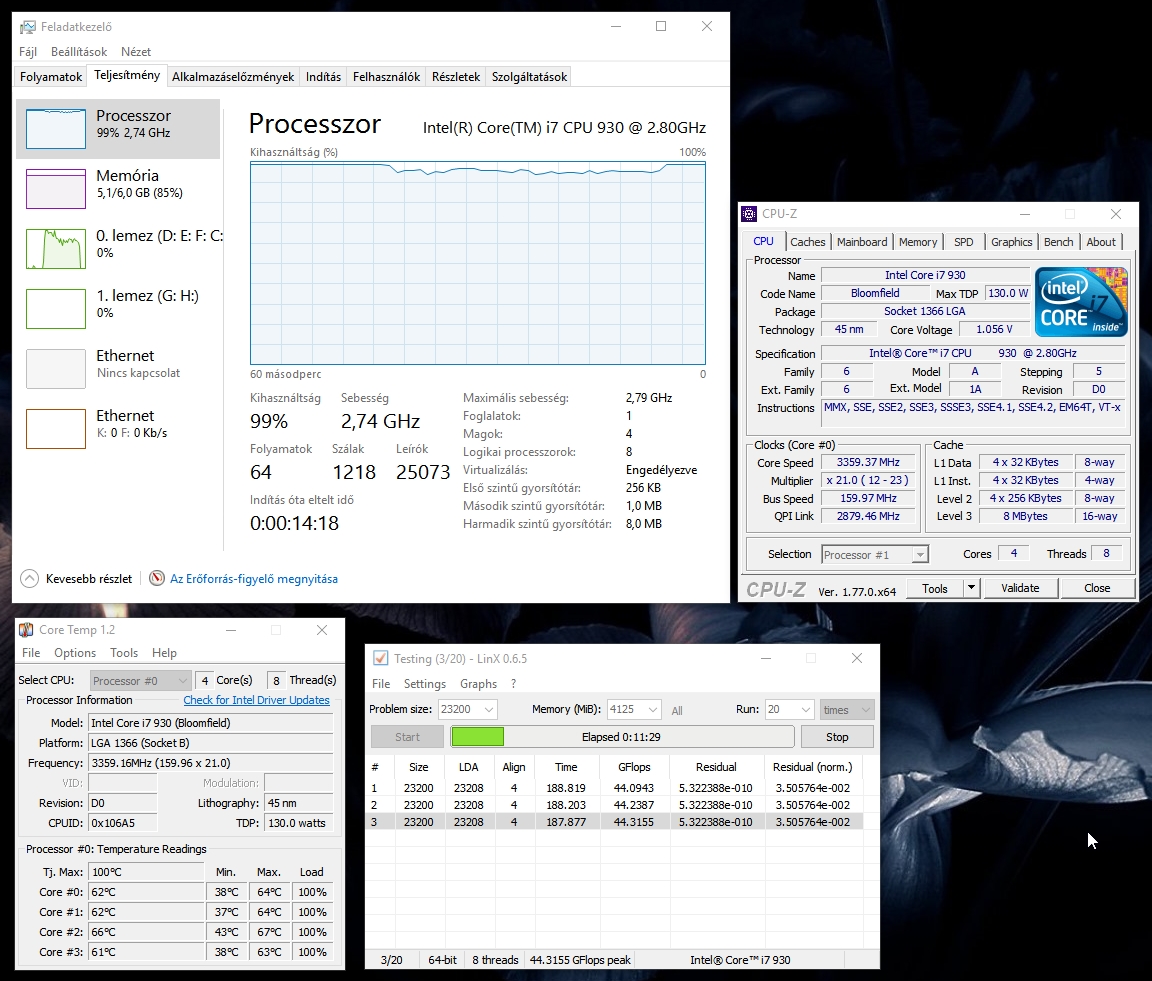Select the 1. lemez (G: H:) entry
Viewport: 1152px width, 981px height.
click(x=118, y=308)
